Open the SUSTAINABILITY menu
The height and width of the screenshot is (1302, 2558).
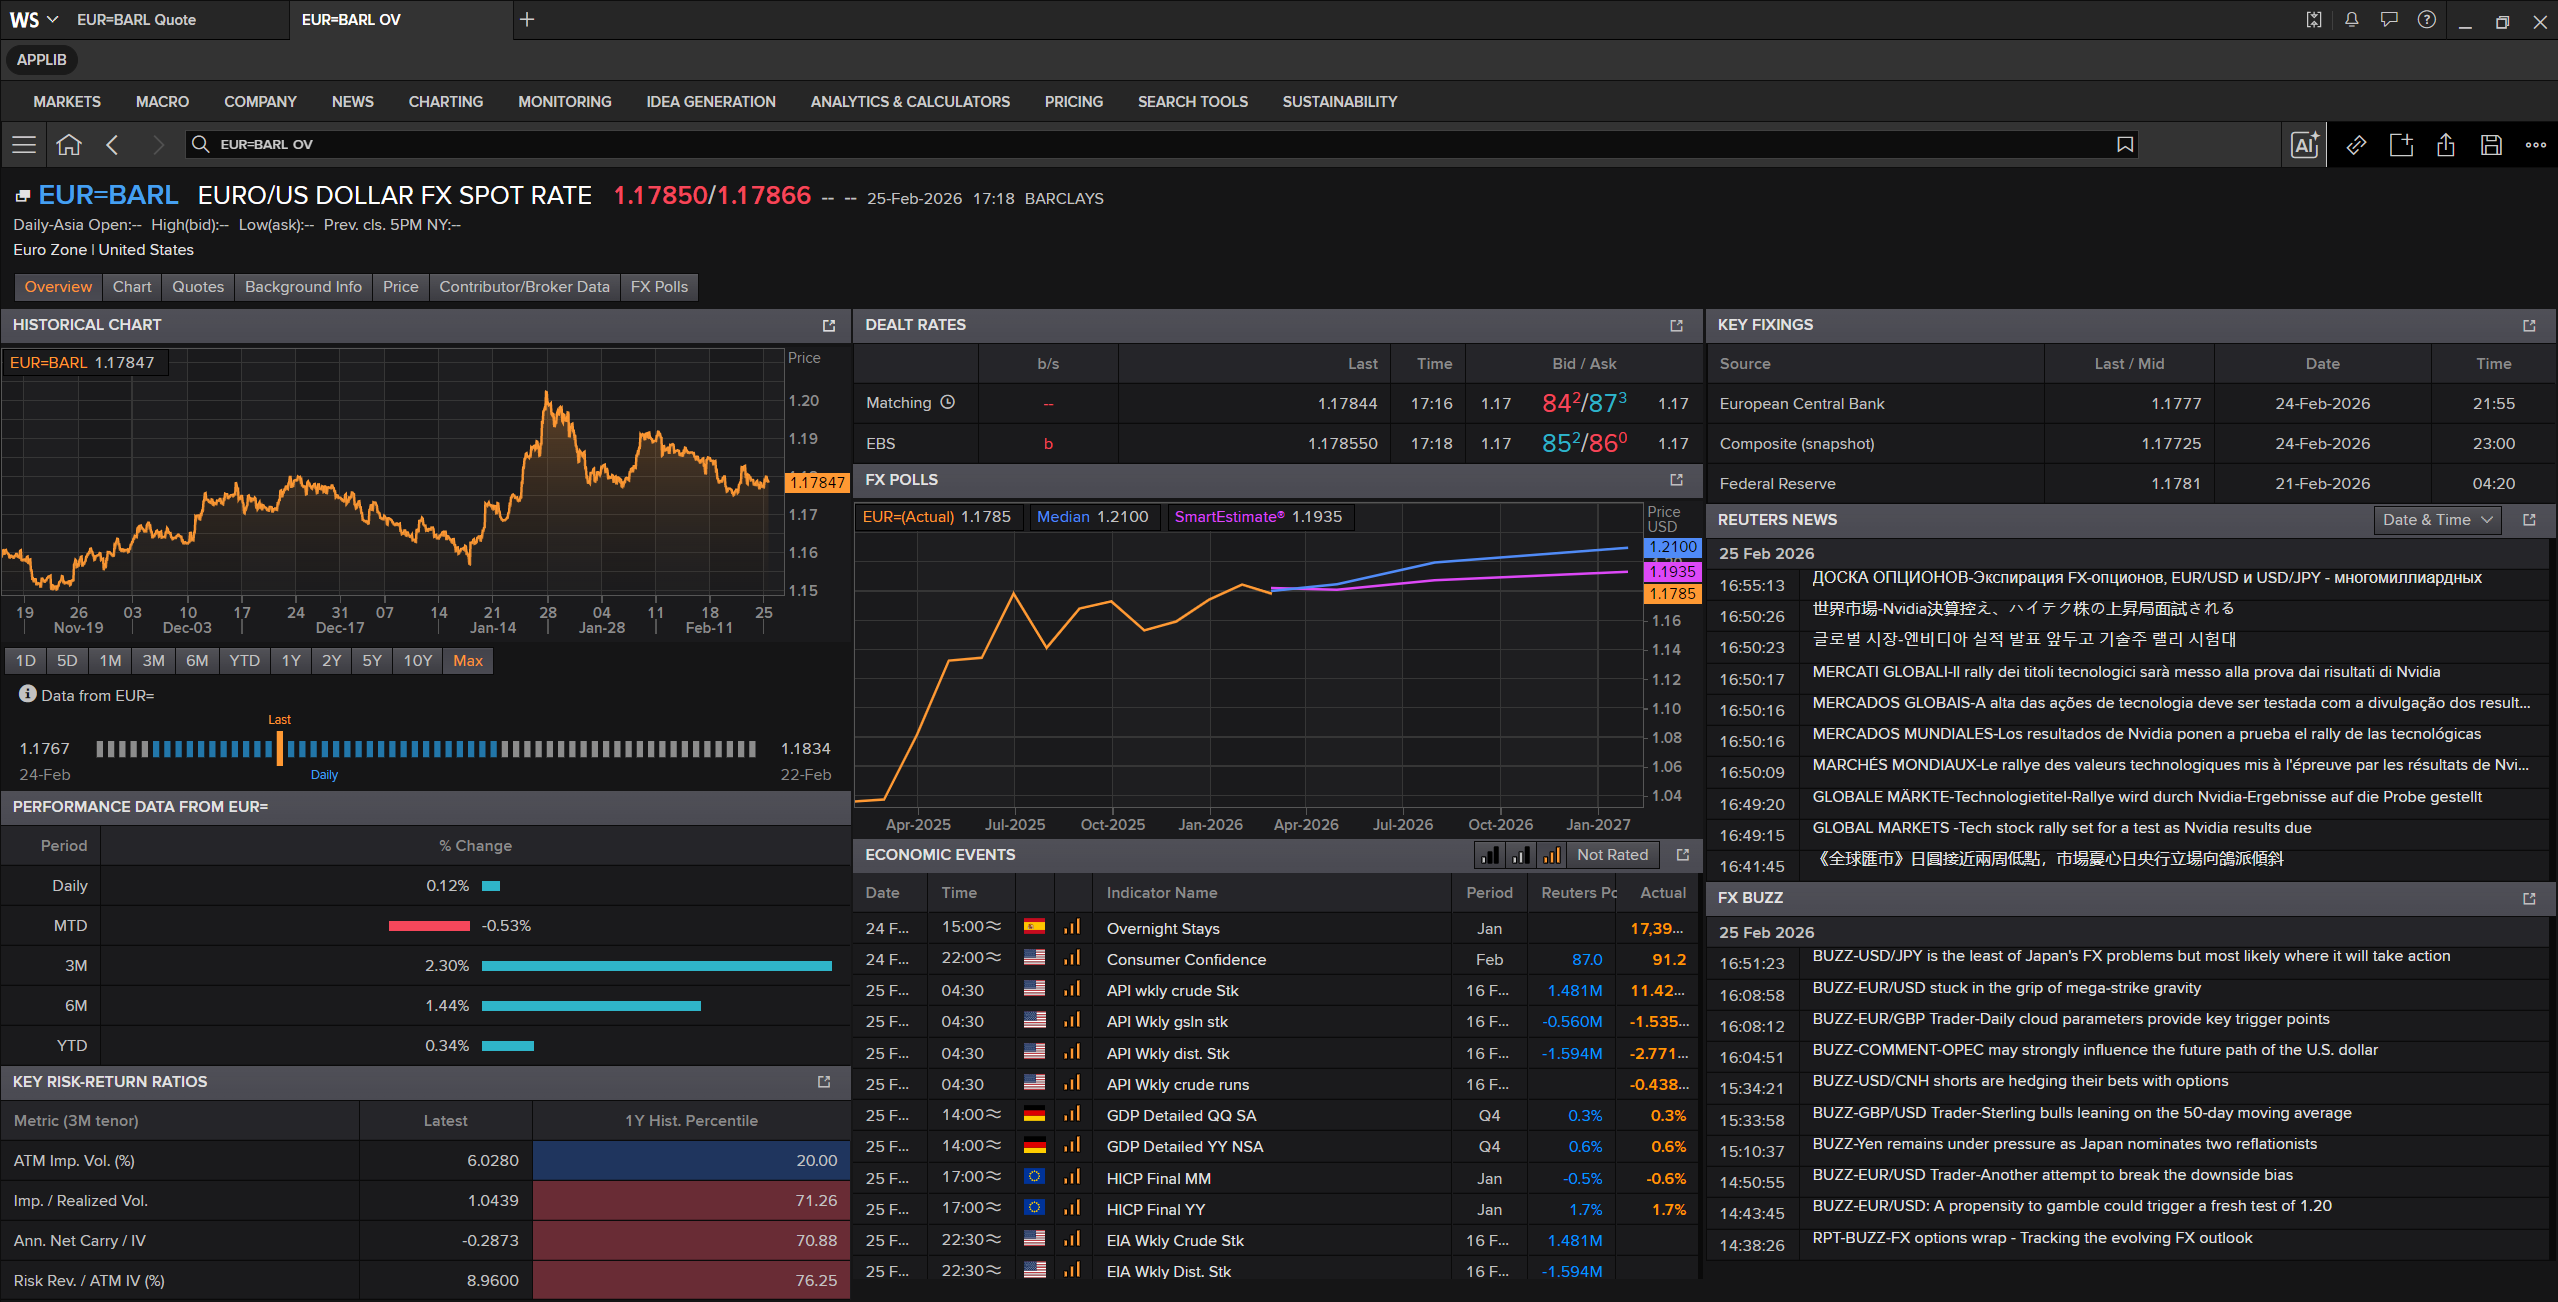1340,102
